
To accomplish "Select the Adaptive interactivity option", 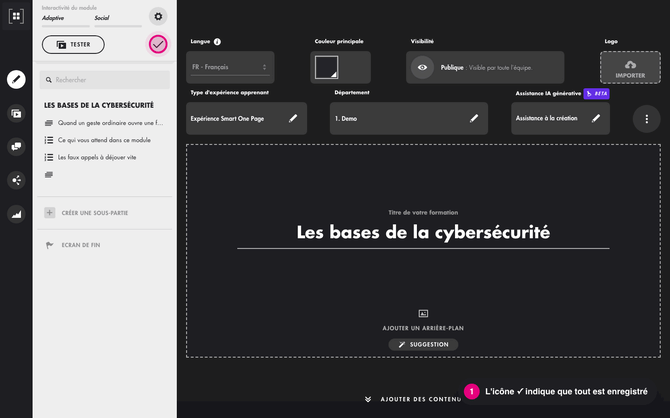I will [x=65, y=20].
